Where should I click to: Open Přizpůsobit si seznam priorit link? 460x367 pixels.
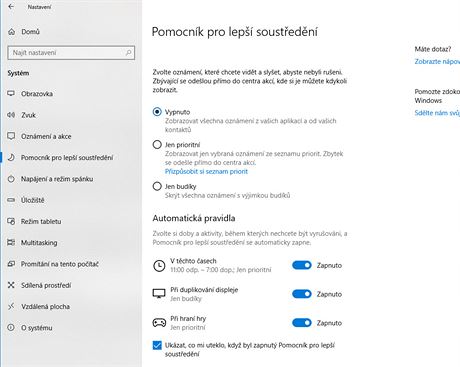pyautogui.click(x=206, y=171)
